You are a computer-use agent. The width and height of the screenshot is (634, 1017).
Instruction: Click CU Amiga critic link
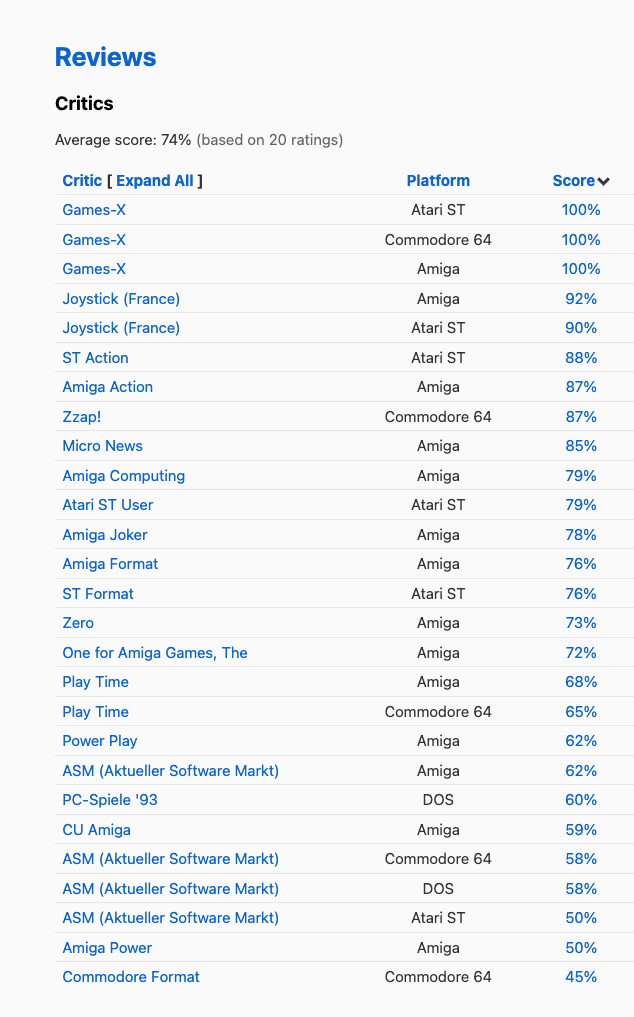(96, 830)
